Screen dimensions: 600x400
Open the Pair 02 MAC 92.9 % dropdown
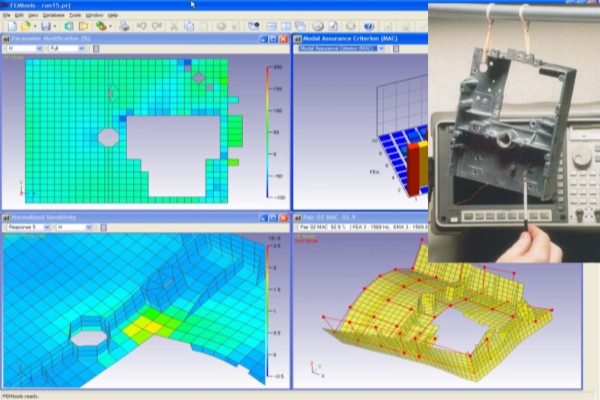[363, 227]
